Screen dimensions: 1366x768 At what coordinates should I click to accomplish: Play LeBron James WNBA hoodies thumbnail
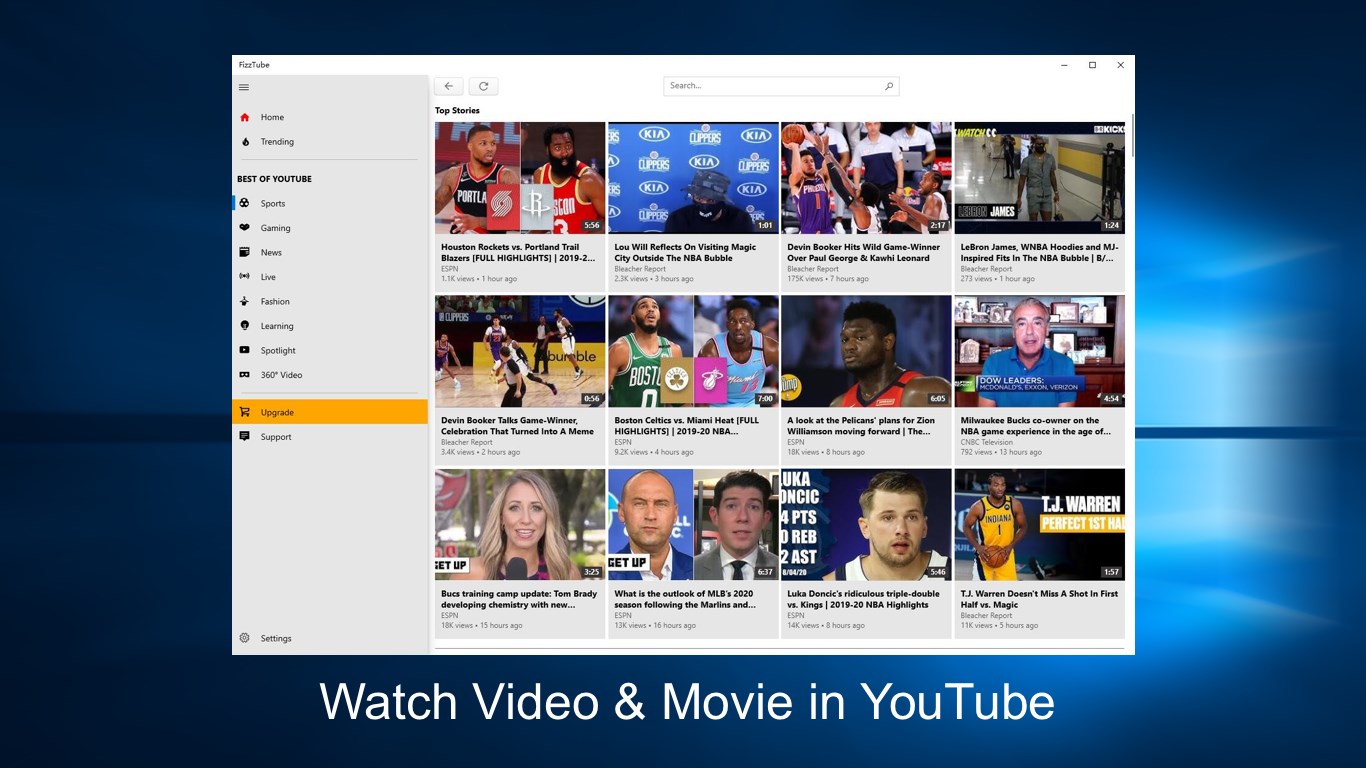point(1040,178)
